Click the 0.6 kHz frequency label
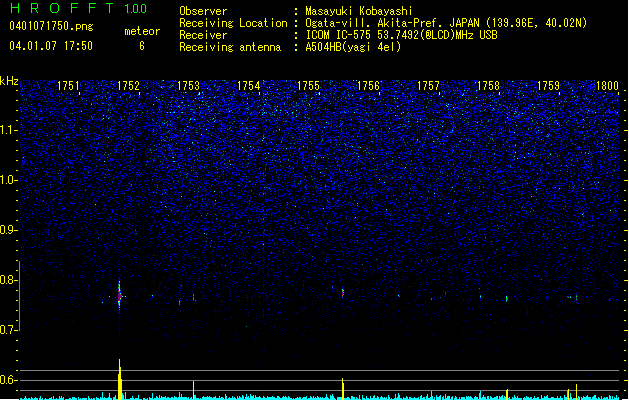The width and height of the screenshot is (629, 400). click(8, 380)
